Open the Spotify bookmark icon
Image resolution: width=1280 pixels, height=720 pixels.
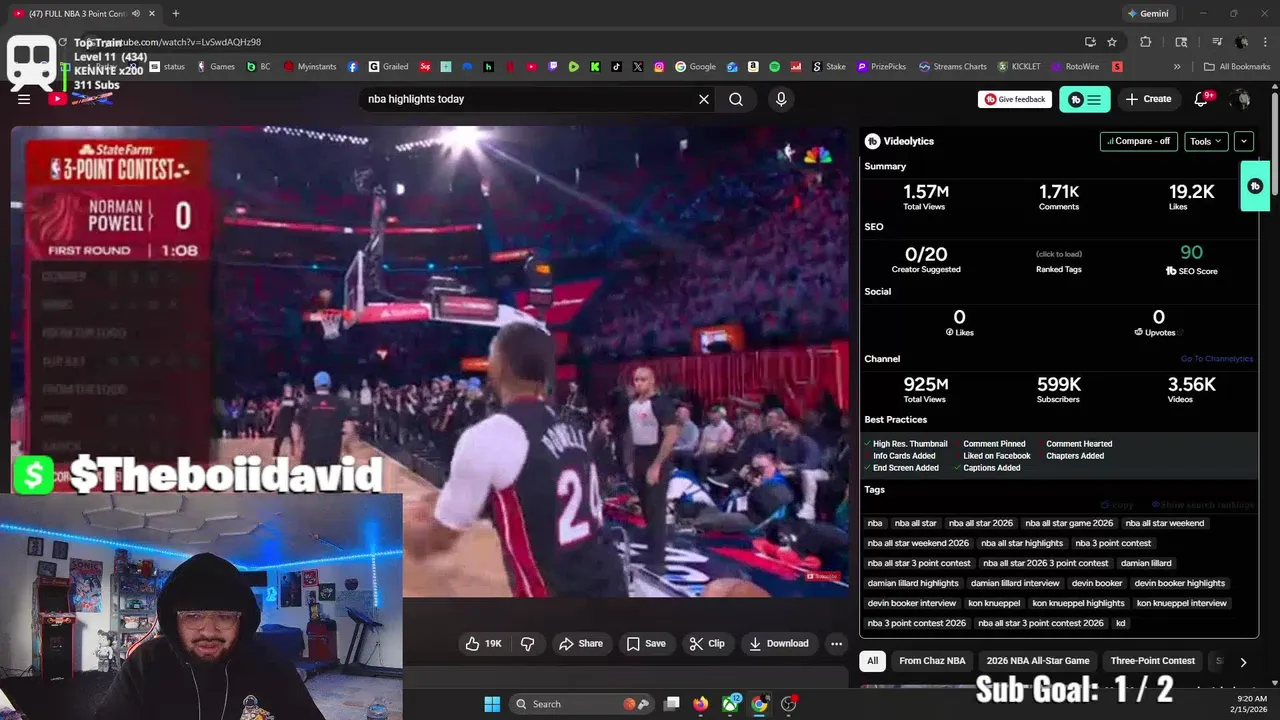[775, 67]
